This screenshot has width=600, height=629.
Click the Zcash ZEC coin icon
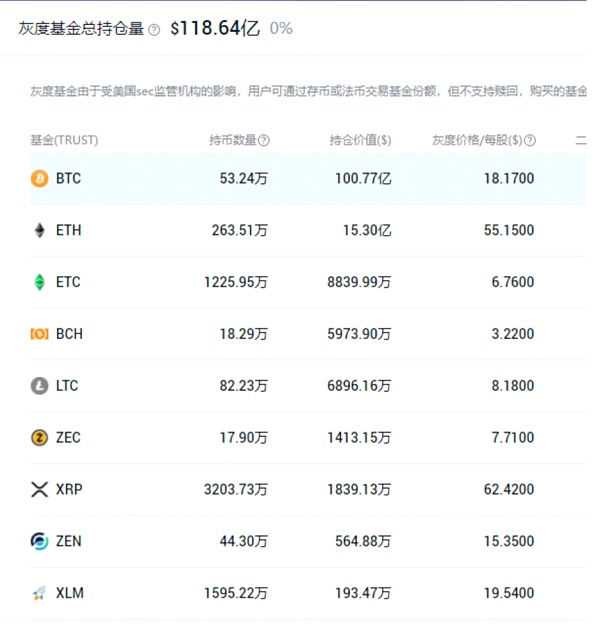pyautogui.click(x=40, y=438)
